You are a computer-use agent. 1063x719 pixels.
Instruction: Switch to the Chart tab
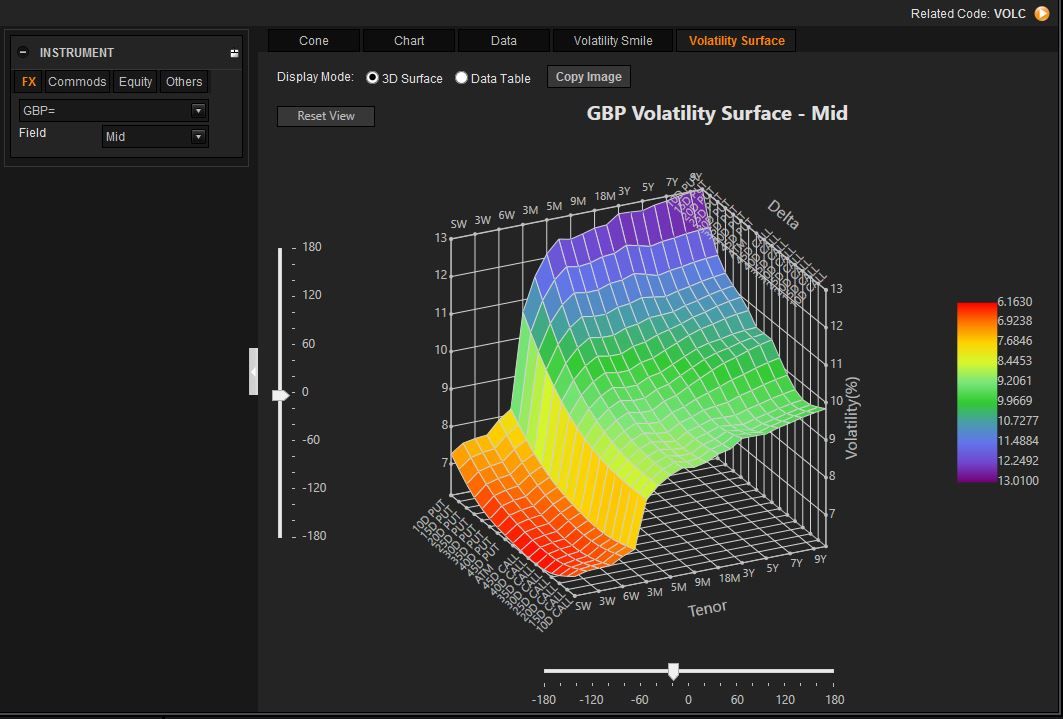pyautogui.click(x=409, y=41)
